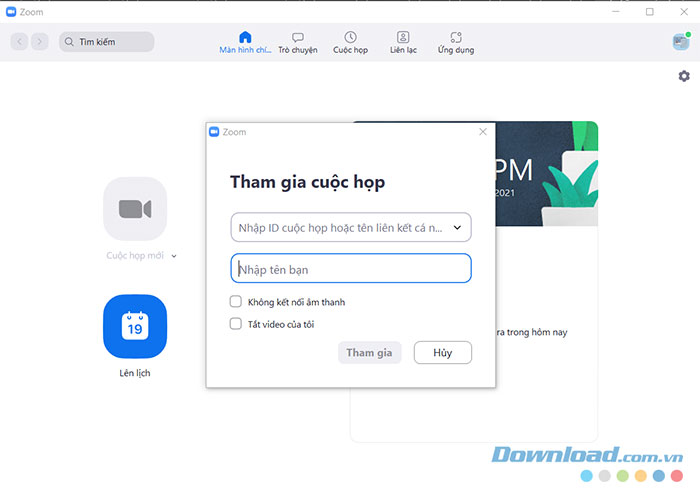Open the settings gear icon
The height and width of the screenshot is (502, 700).
[x=684, y=76]
